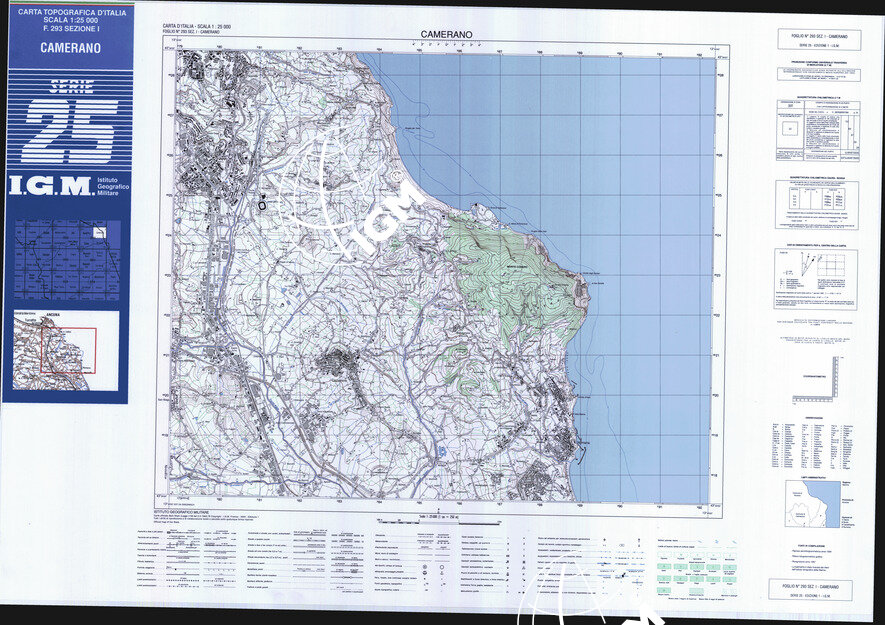The width and height of the screenshot is (885, 625).
Task: Click the Ancona regional locator map with red rectangle
Action: [x=66, y=351]
